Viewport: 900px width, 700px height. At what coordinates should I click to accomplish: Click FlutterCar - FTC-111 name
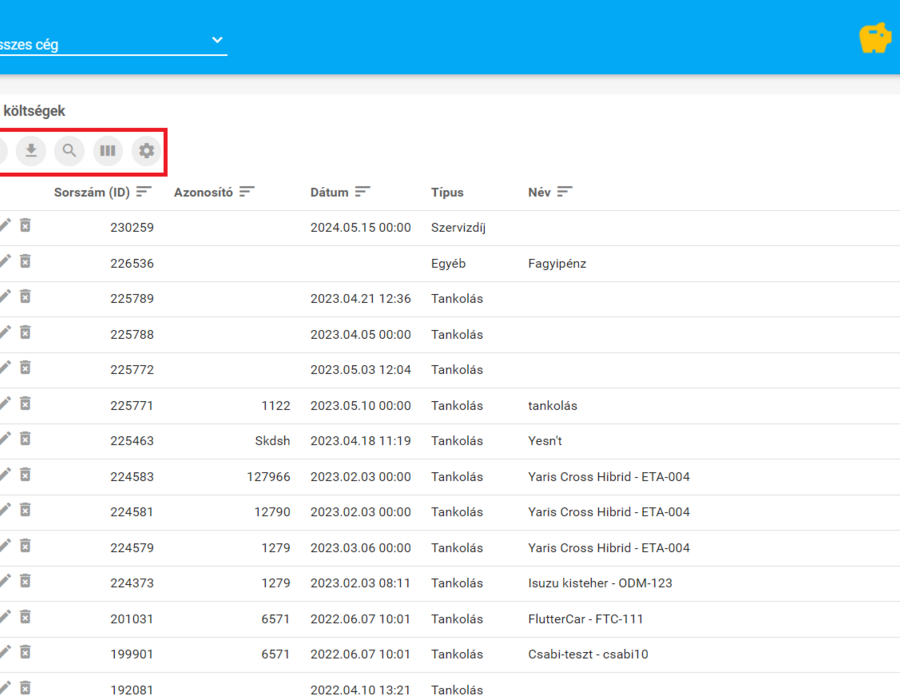point(585,619)
